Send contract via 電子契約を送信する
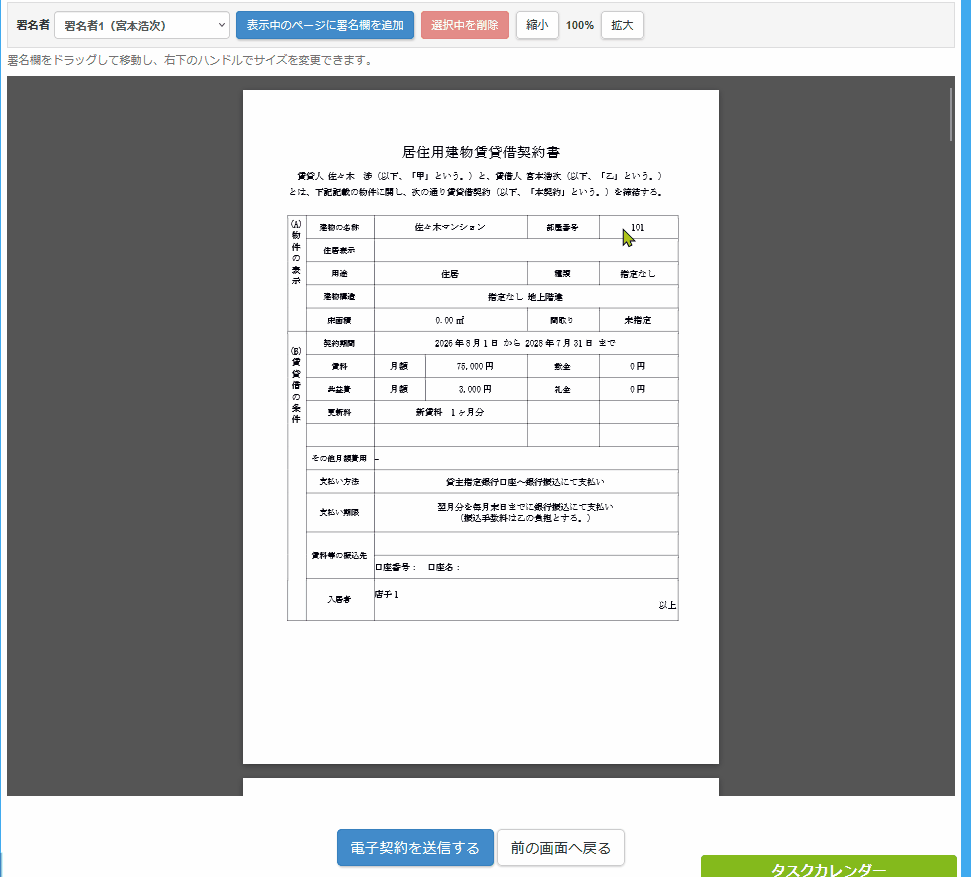971x877 pixels. pyautogui.click(x=415, y=847)
